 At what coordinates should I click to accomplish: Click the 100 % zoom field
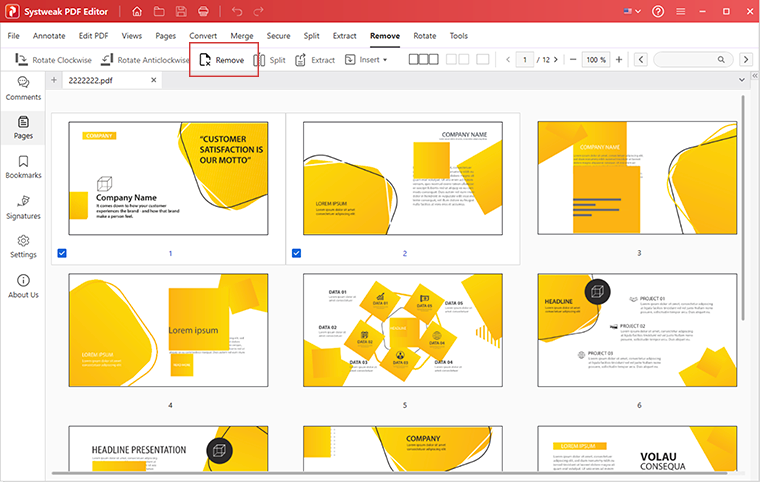pos(596,60)
